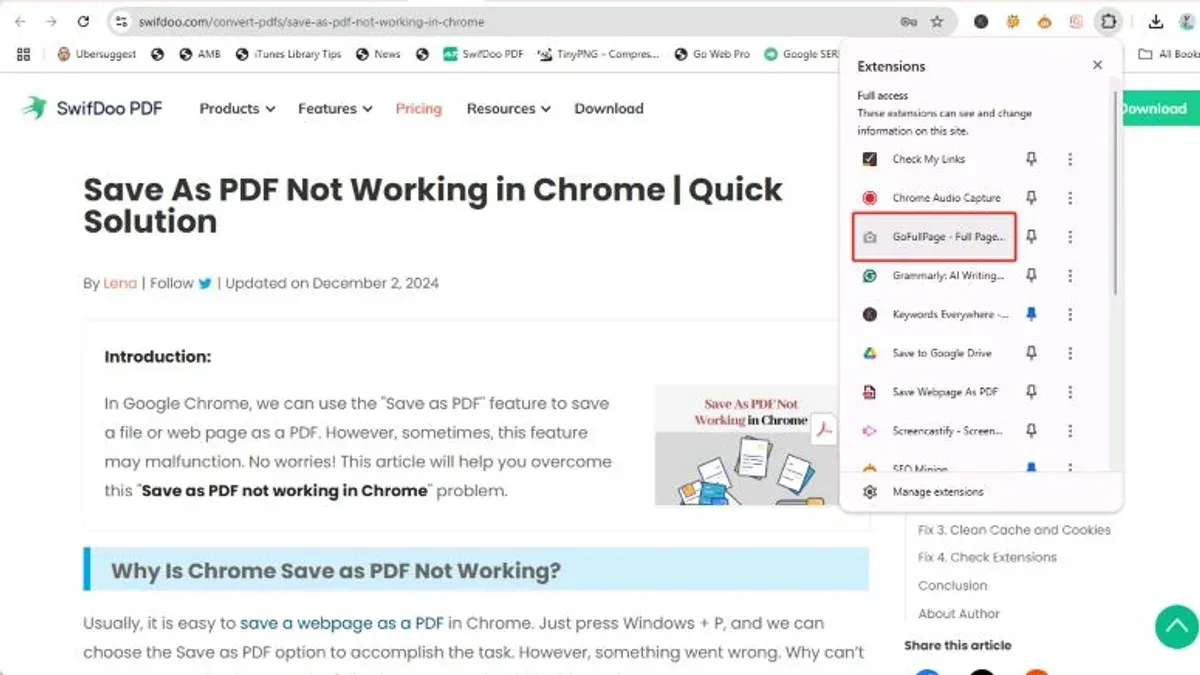Click the Extensions puzzle-piece toolbar button
This screenshot has width=1200, height=675.
1107,21
